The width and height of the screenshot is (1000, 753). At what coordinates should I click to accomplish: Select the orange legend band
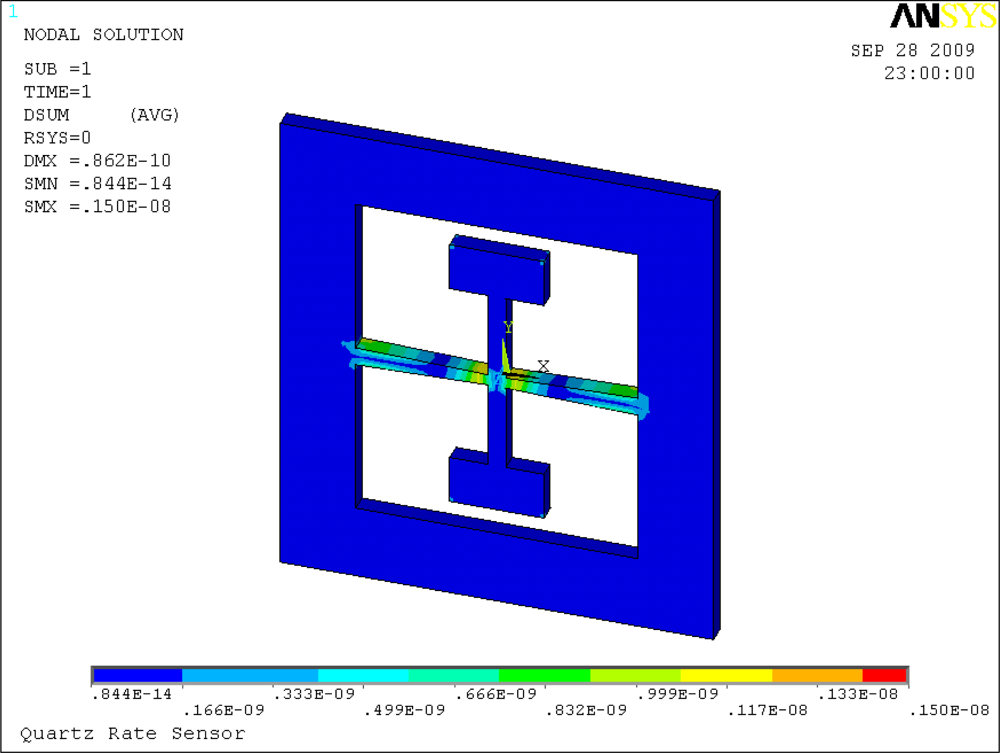click(818, 675)
